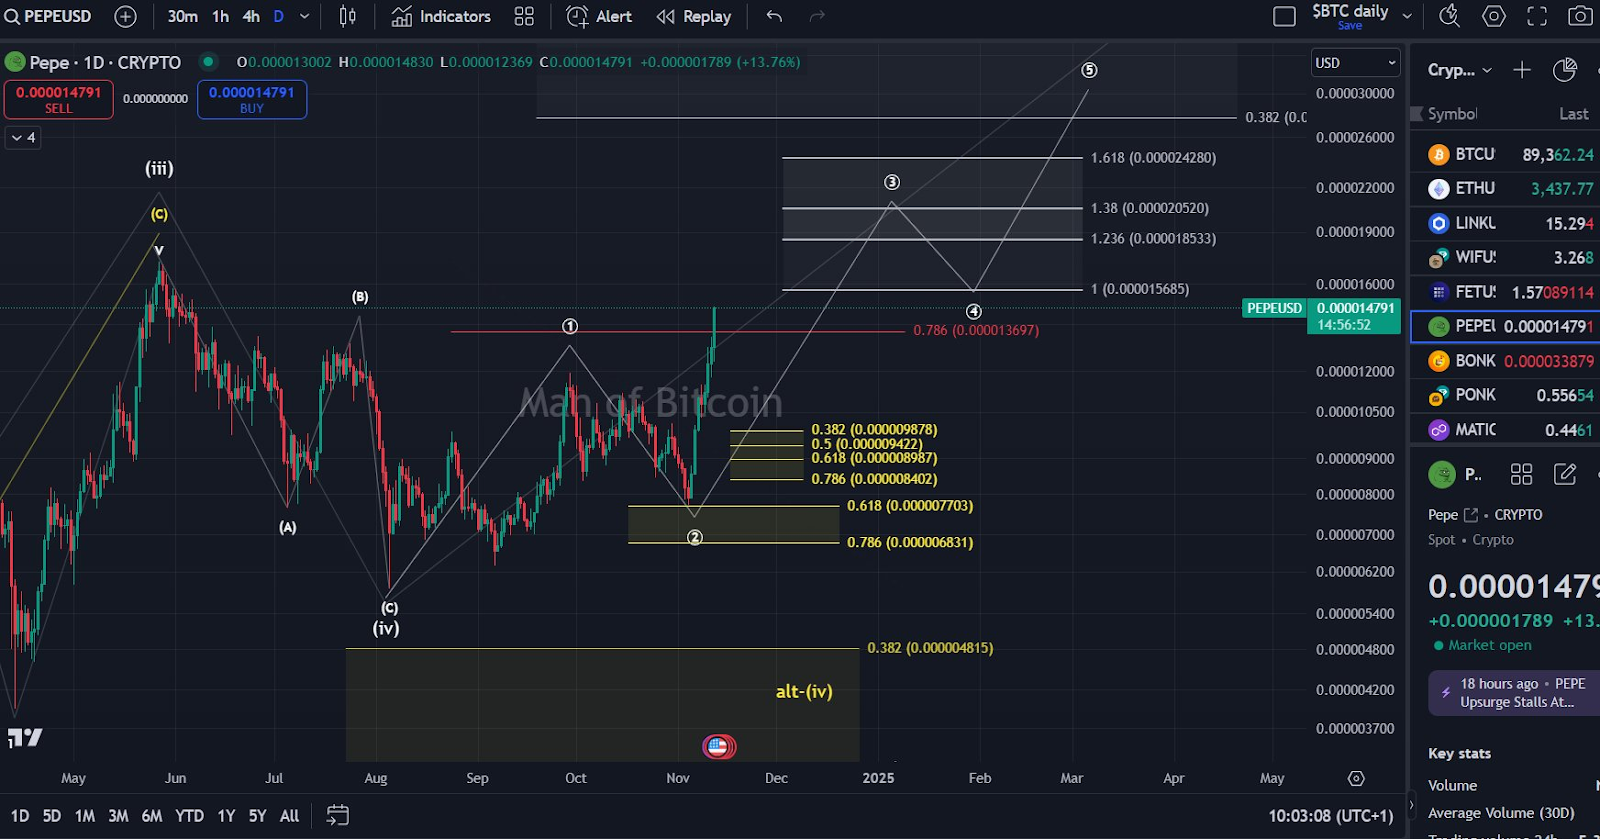Select the D daily timeframe
The image size is (1600, 839).
tap(279, 16)
